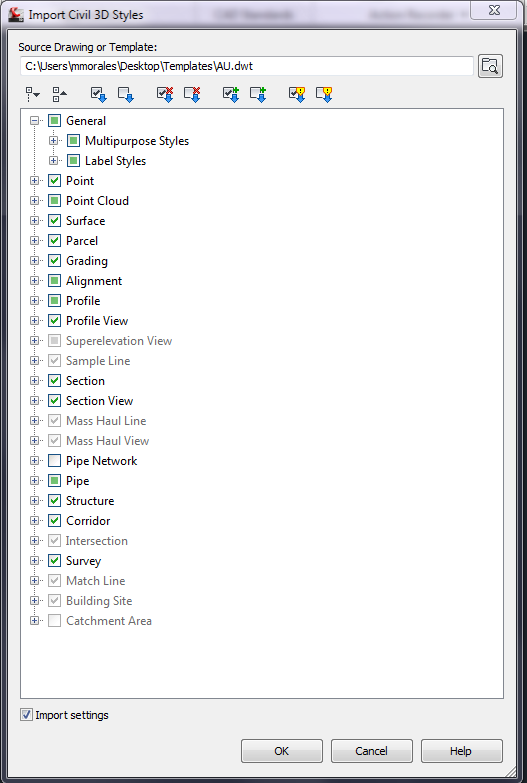The image size is (527, 783).
Task: Collapse the General tree node
Action: click(34, 120)
